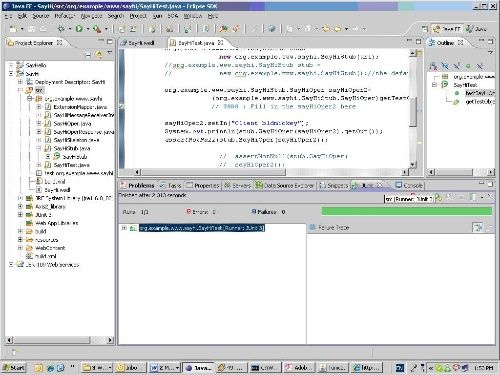Click the editor vertical scrollbar down arrow
The image size is (500, 375).
(413, 164)
